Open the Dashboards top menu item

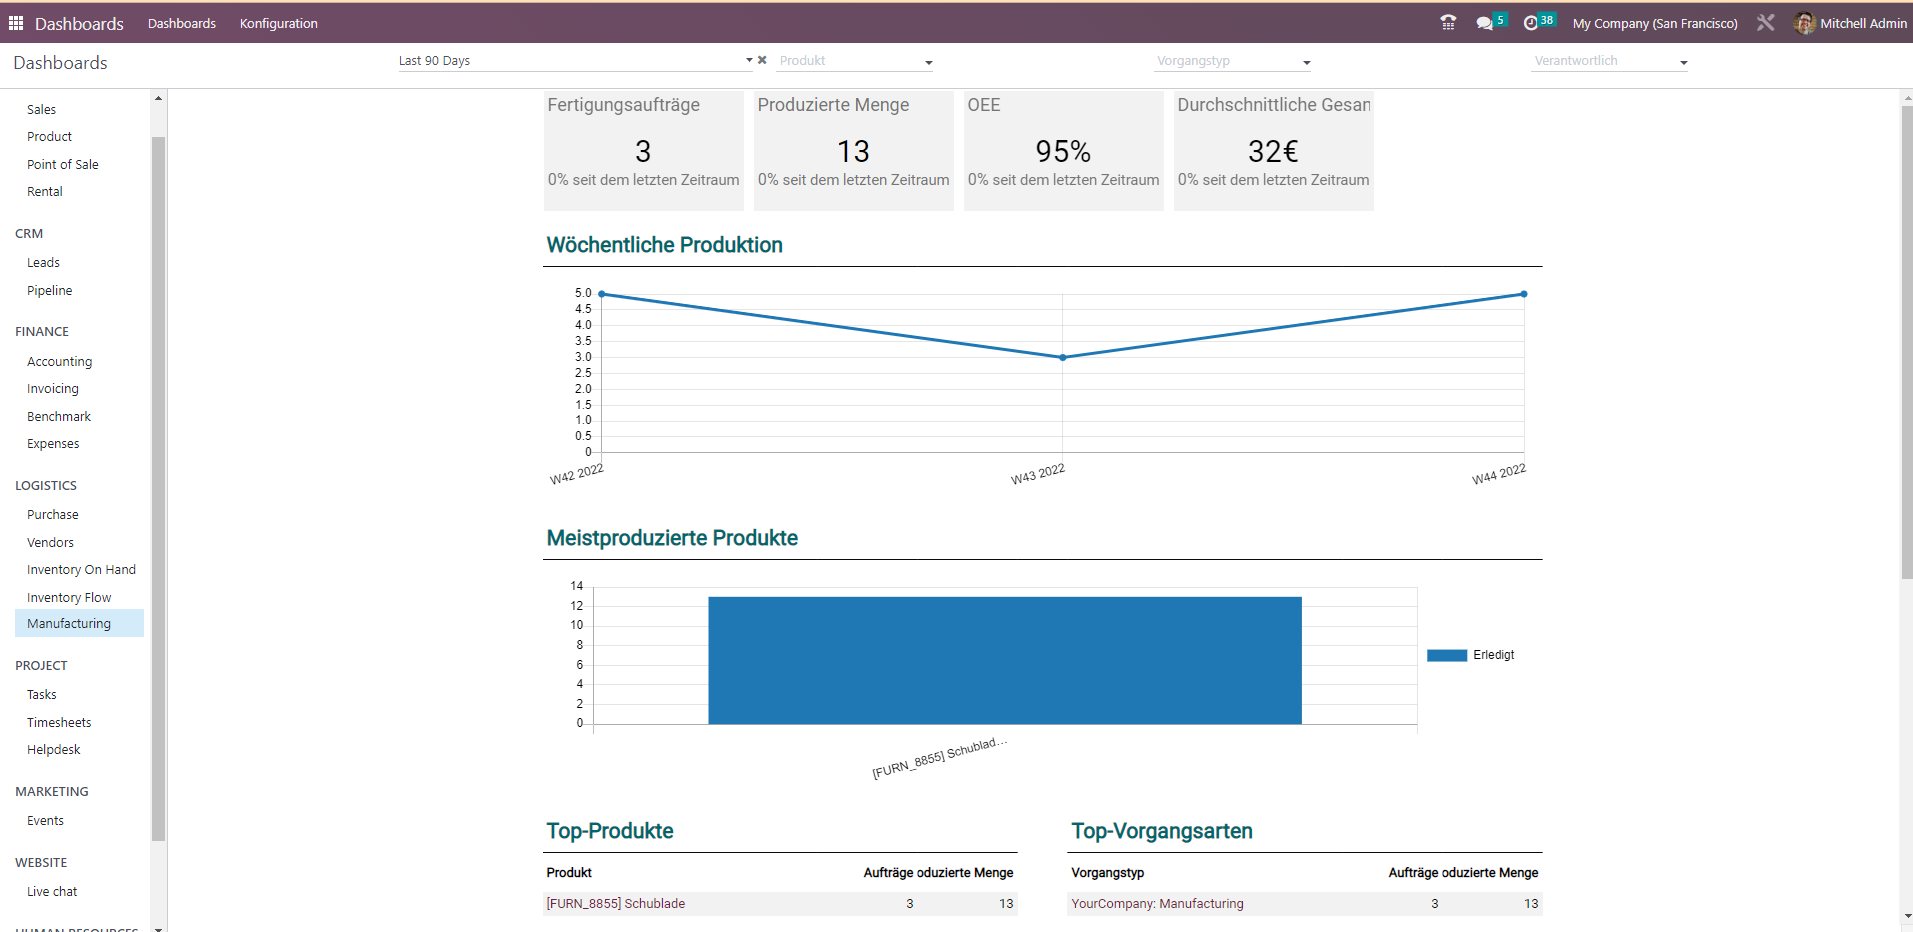click(181, 23)
